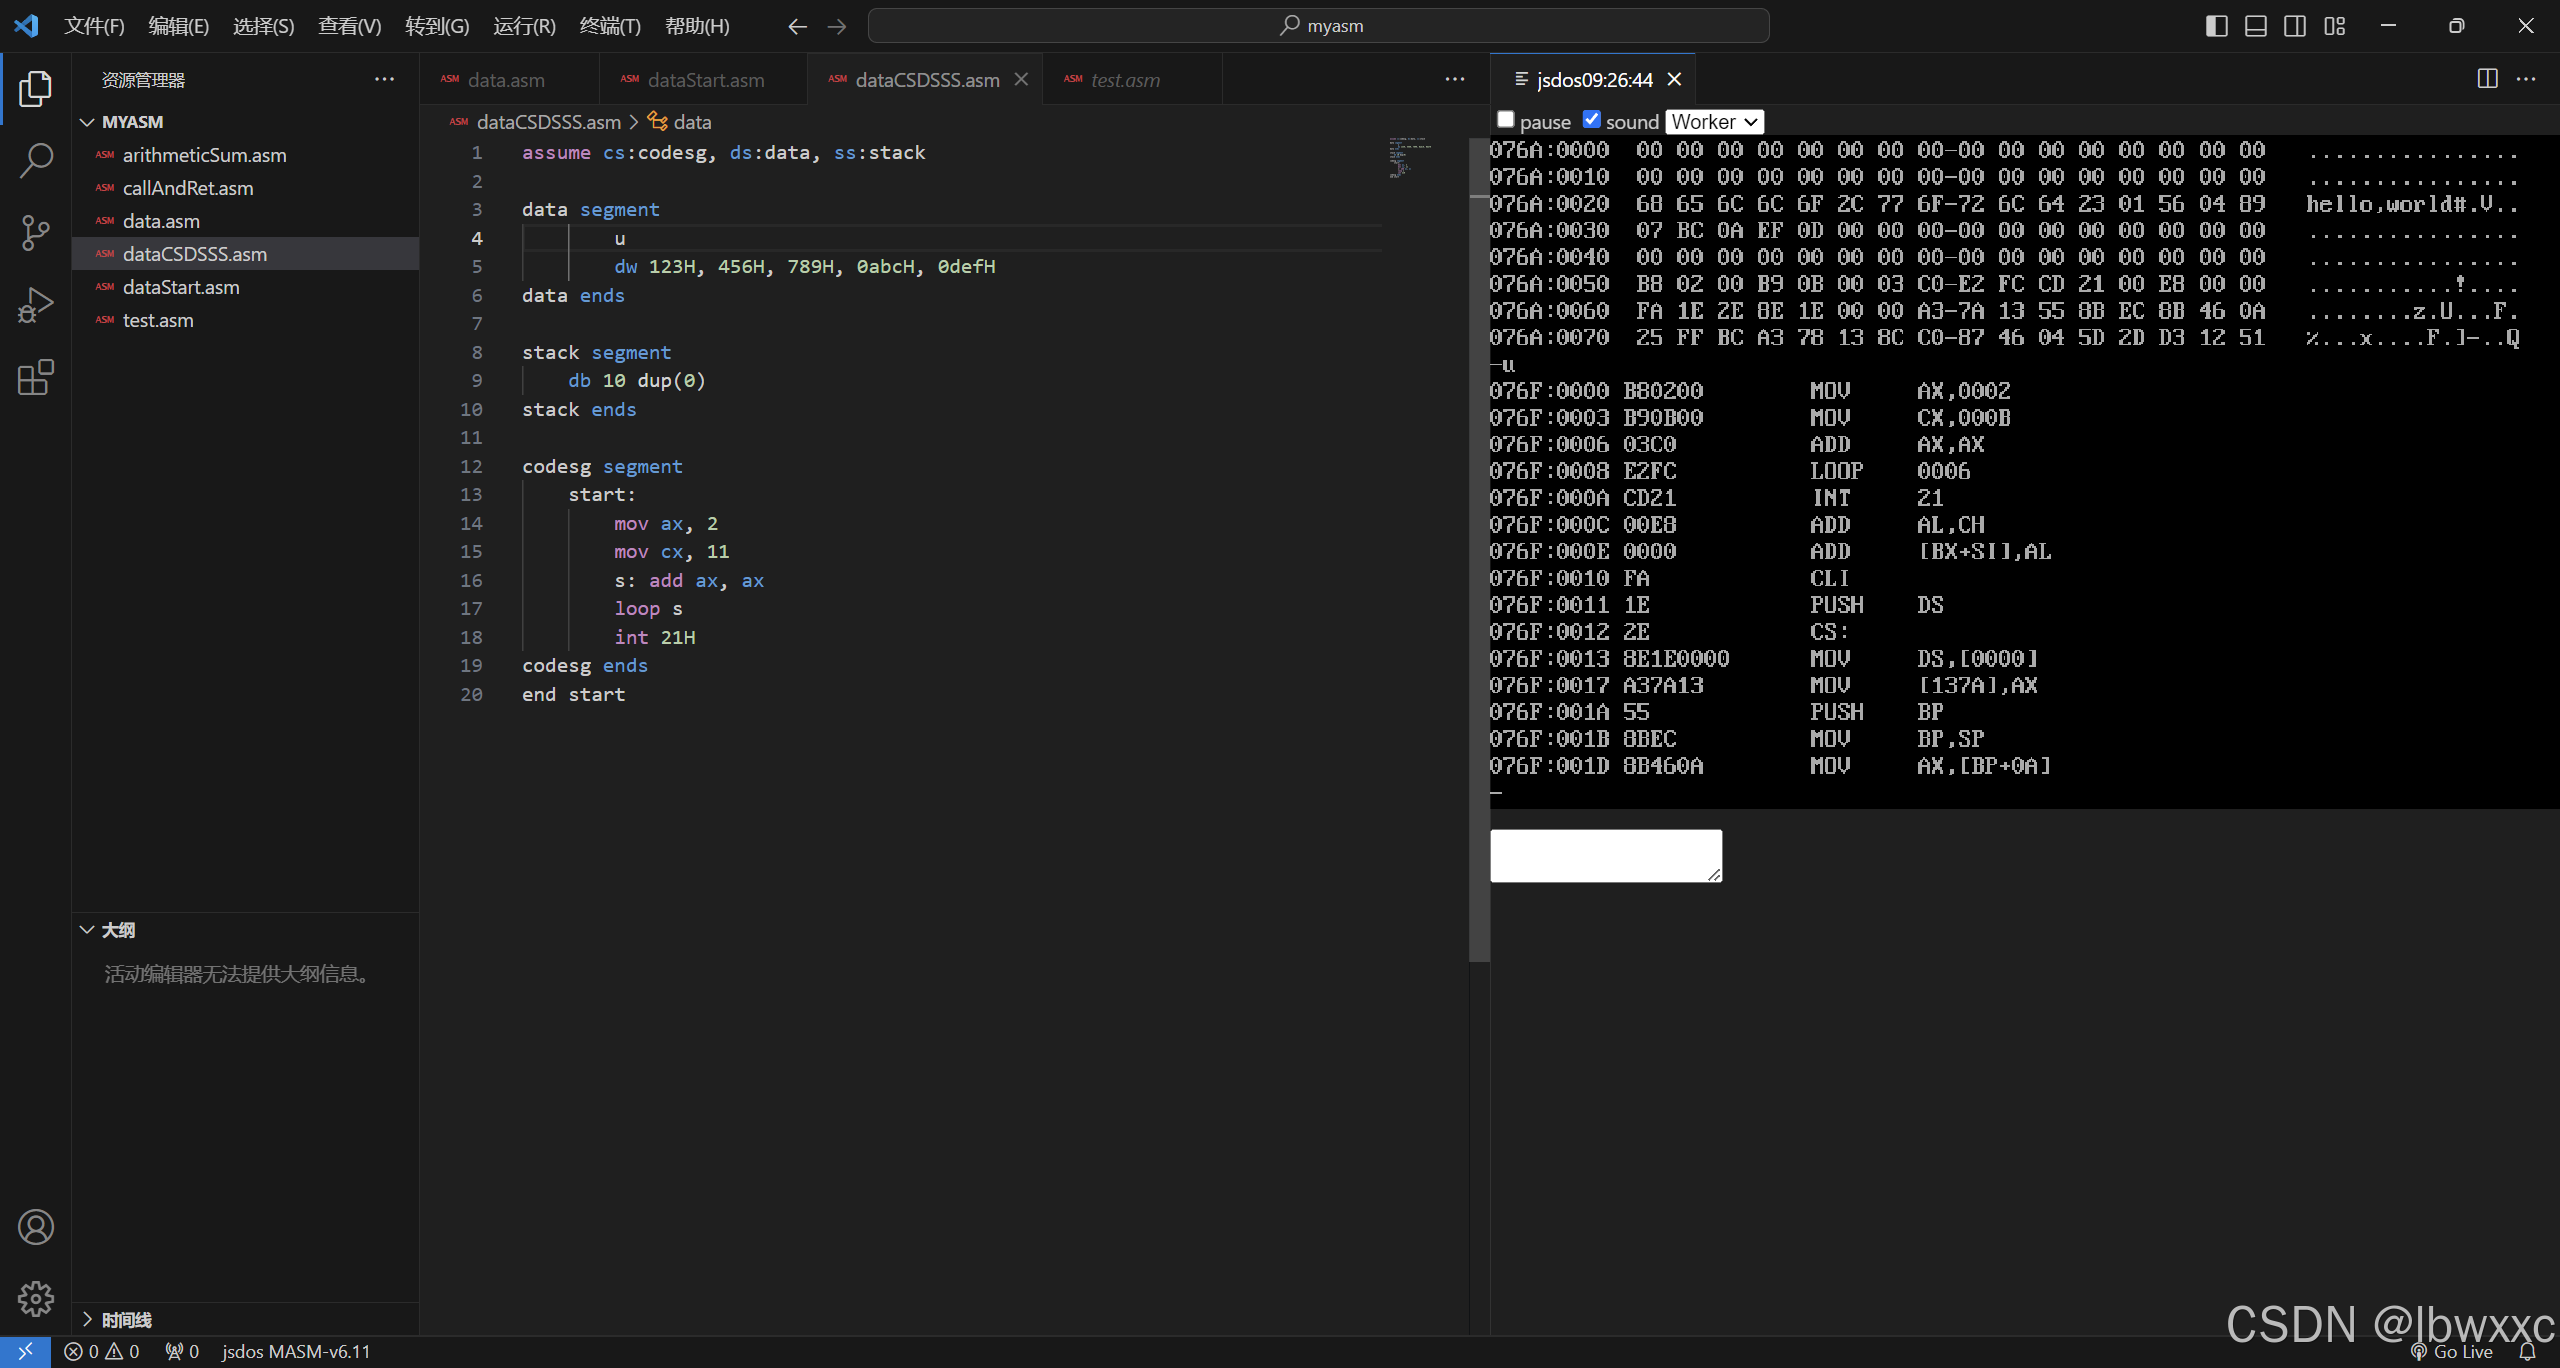Click the jsdos MASM-v6.11 status item
This screenshot has width=2560, height=1368.
point(296,1351)
